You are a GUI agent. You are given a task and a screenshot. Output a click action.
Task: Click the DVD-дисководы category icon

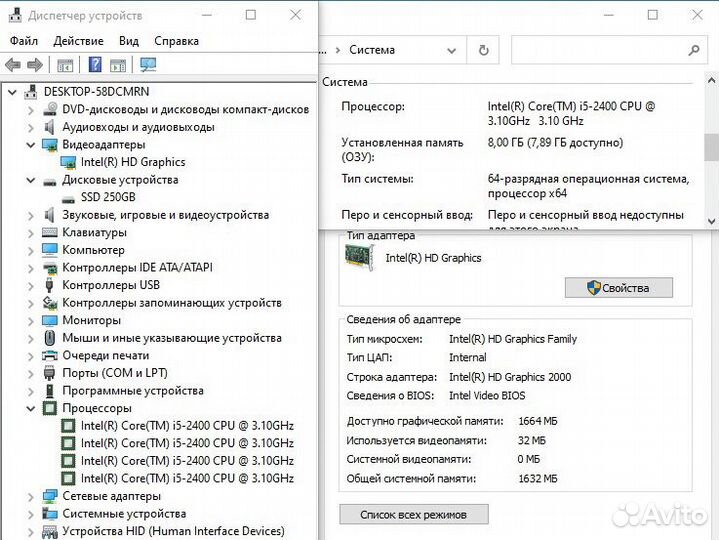click(50, 109)
